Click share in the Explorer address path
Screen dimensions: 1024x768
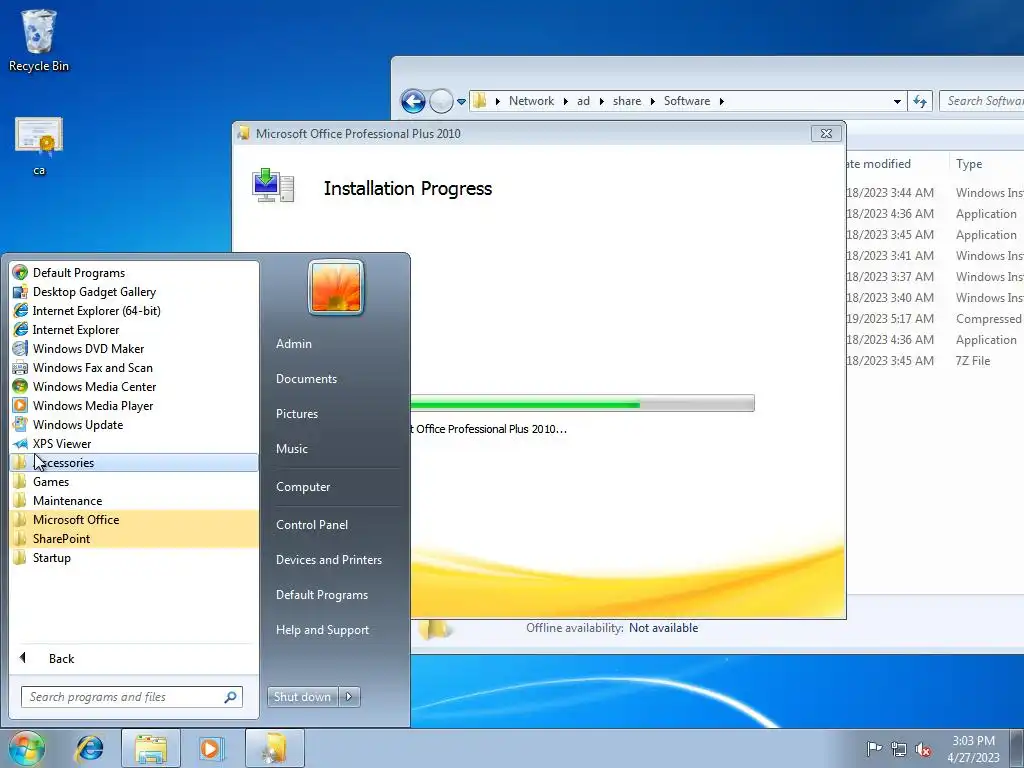coord(627,101)
